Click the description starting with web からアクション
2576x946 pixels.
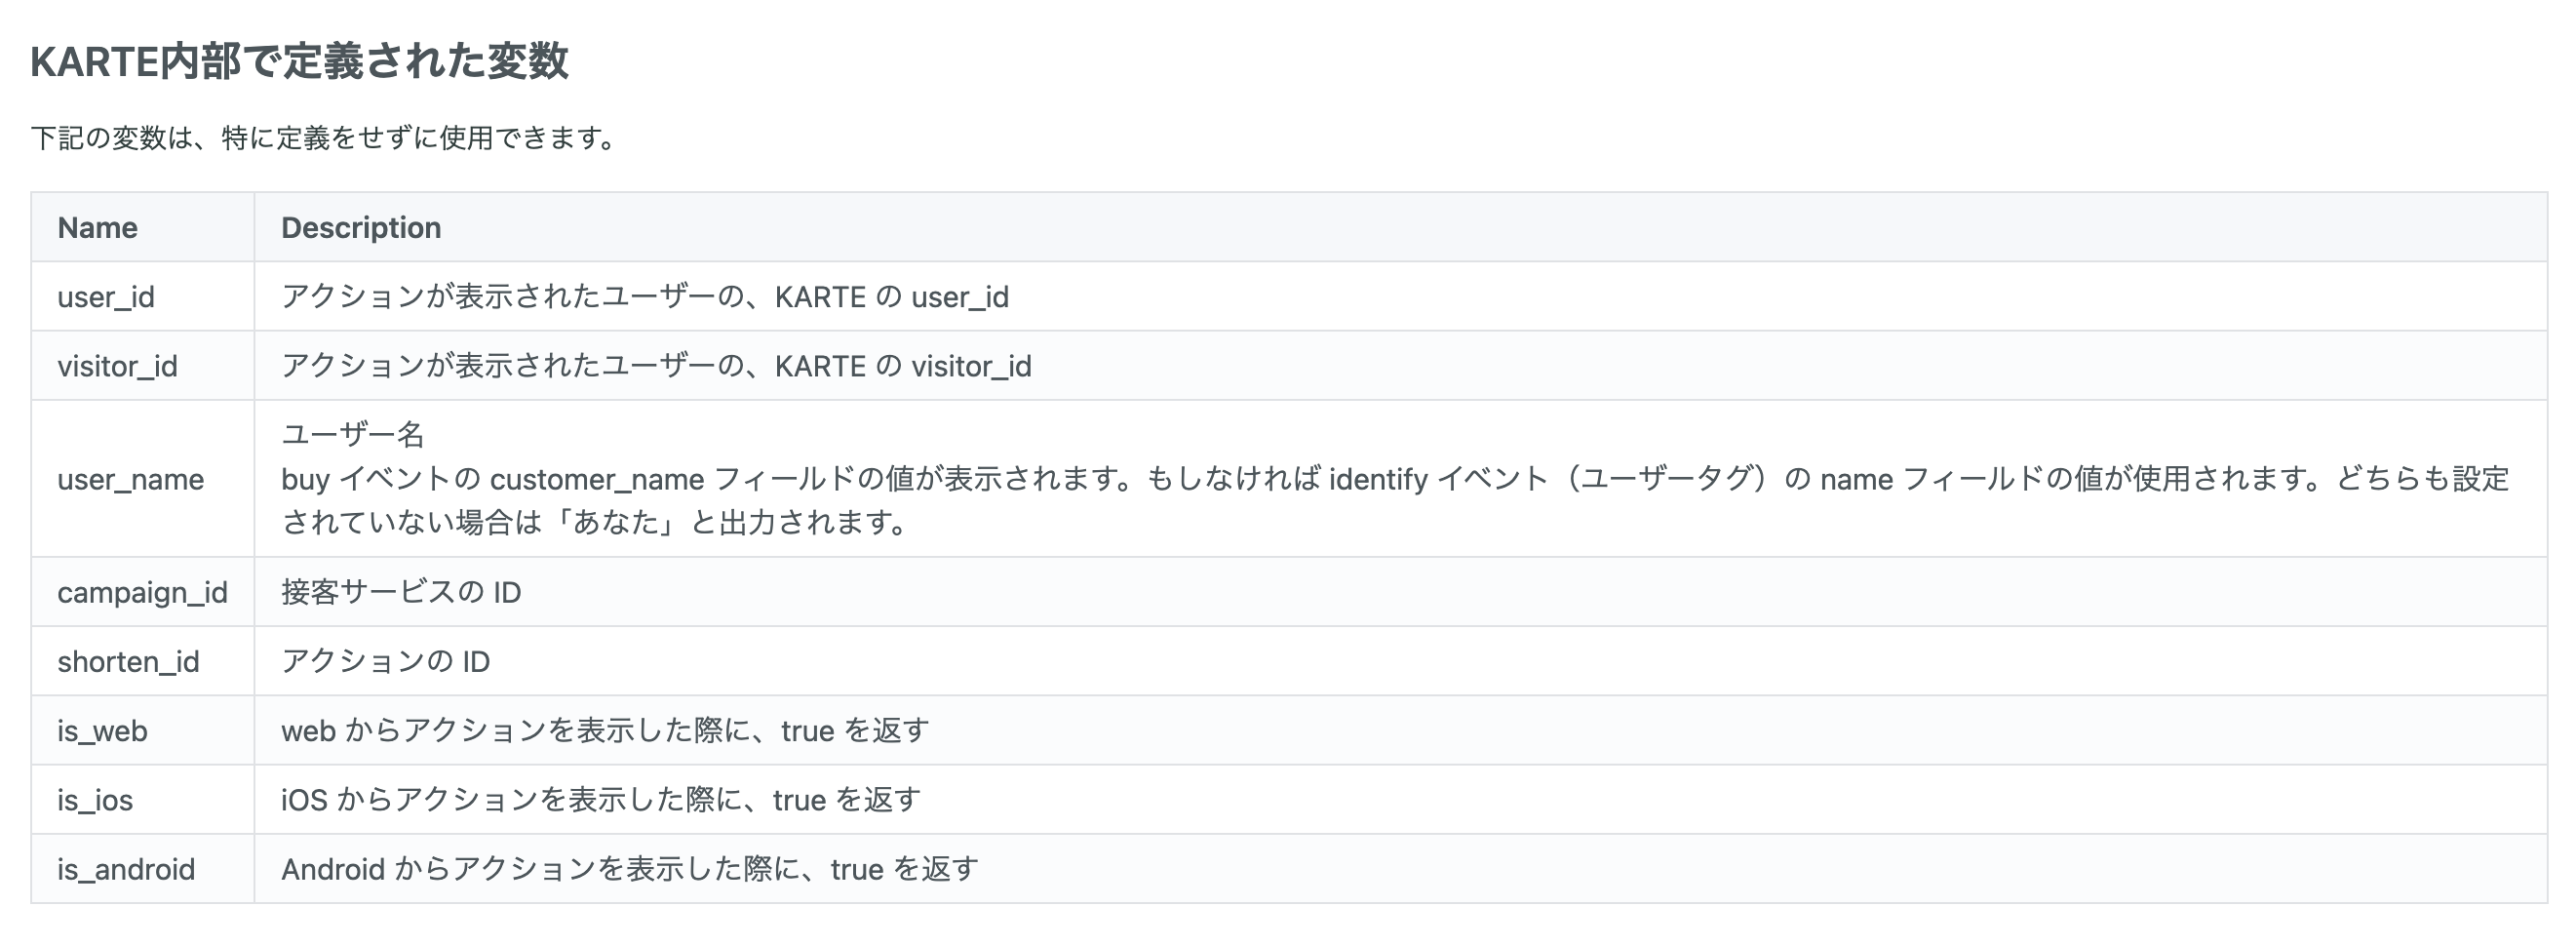[604, 731]
